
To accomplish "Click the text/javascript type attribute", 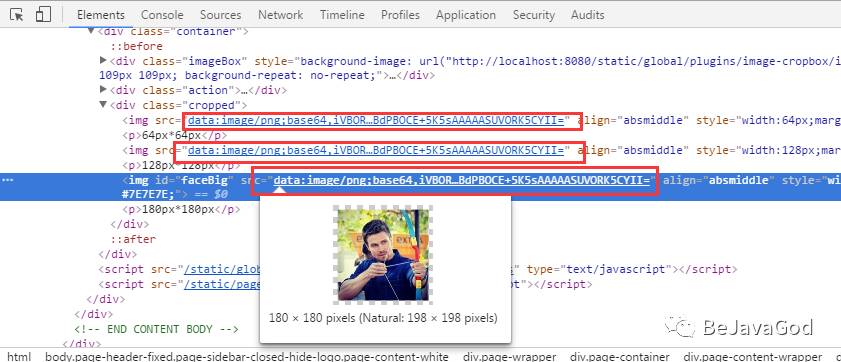I will (x=600, y=269).
